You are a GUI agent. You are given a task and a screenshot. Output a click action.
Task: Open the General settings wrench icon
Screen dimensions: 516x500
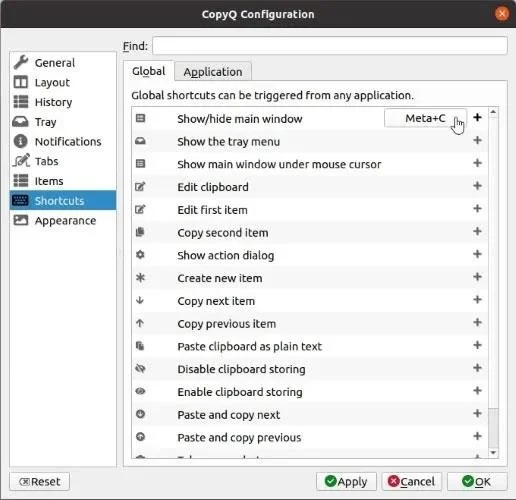[x=21, y=62]
